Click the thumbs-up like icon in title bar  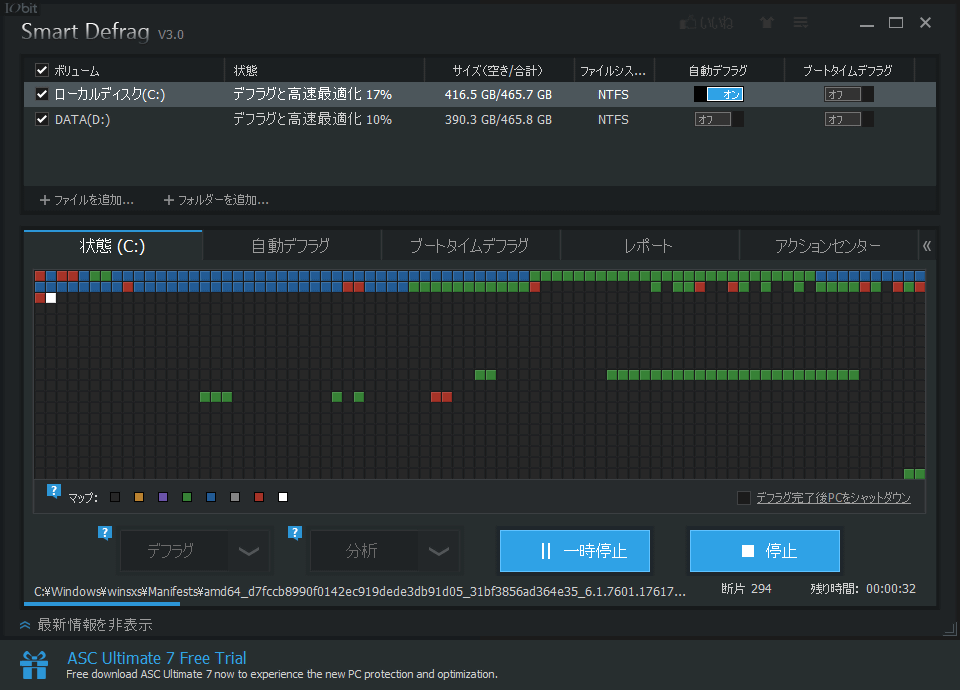pyautogui.click(x=688, y=23)
